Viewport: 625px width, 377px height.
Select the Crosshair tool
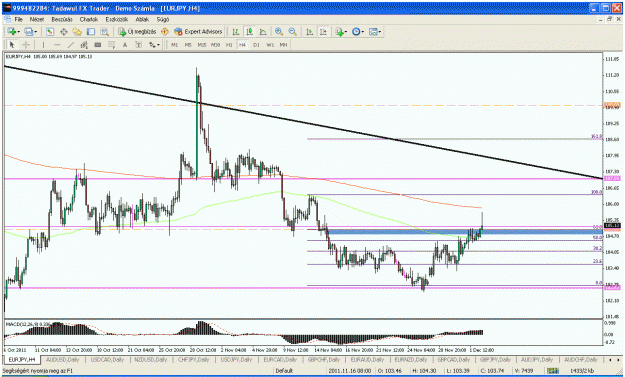26,45
